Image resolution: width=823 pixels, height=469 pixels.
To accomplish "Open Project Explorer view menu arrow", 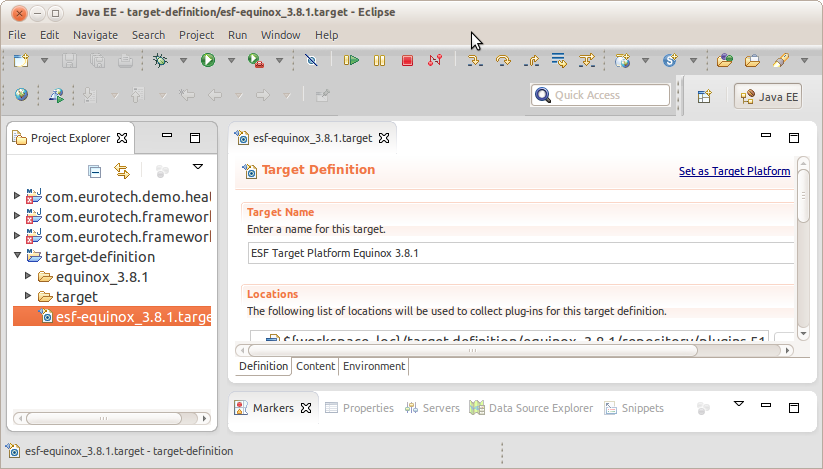I will [x=198, y=167].
